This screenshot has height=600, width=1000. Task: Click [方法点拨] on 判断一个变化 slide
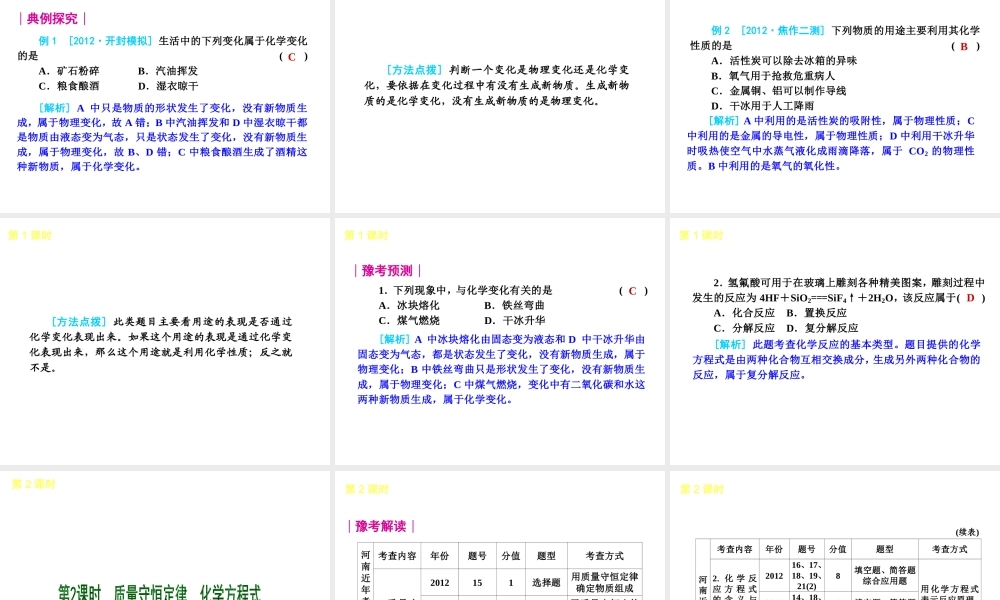point(414,70)
